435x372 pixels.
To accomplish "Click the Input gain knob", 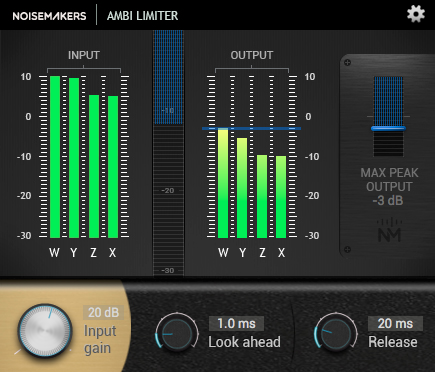I will [45, 330].
